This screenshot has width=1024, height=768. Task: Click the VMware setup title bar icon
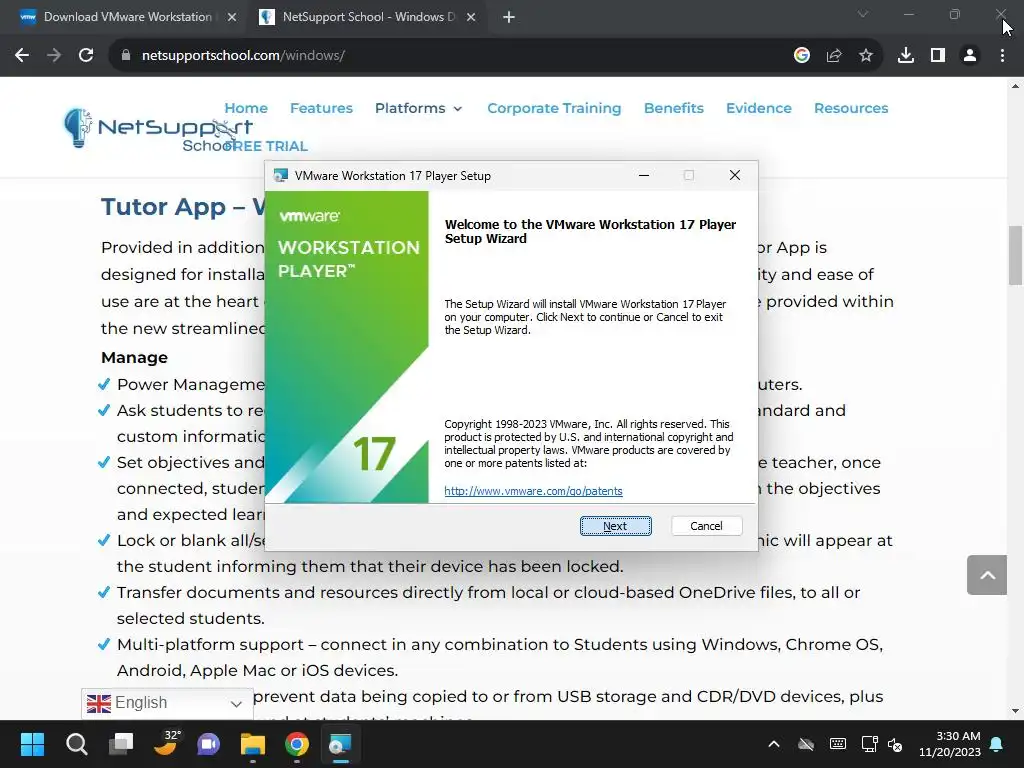[281, 175]
